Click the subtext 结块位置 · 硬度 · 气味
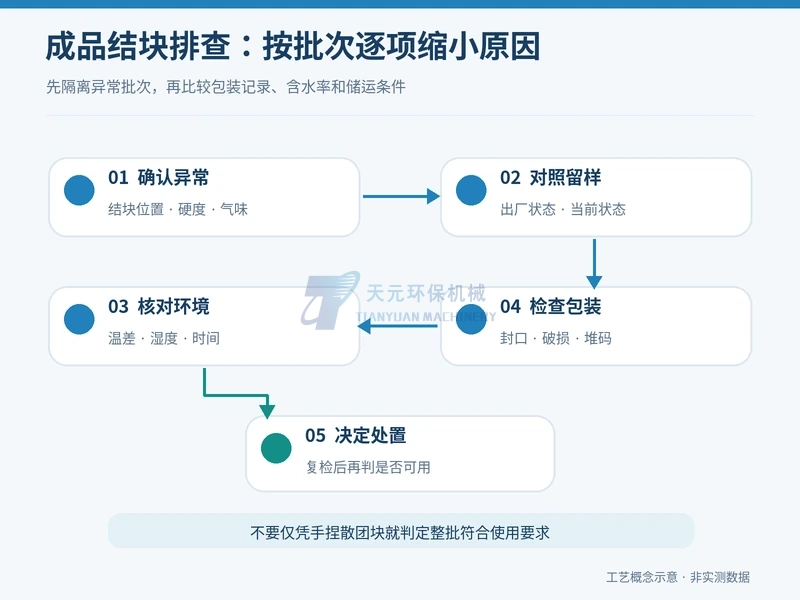 tap(178, 209)
